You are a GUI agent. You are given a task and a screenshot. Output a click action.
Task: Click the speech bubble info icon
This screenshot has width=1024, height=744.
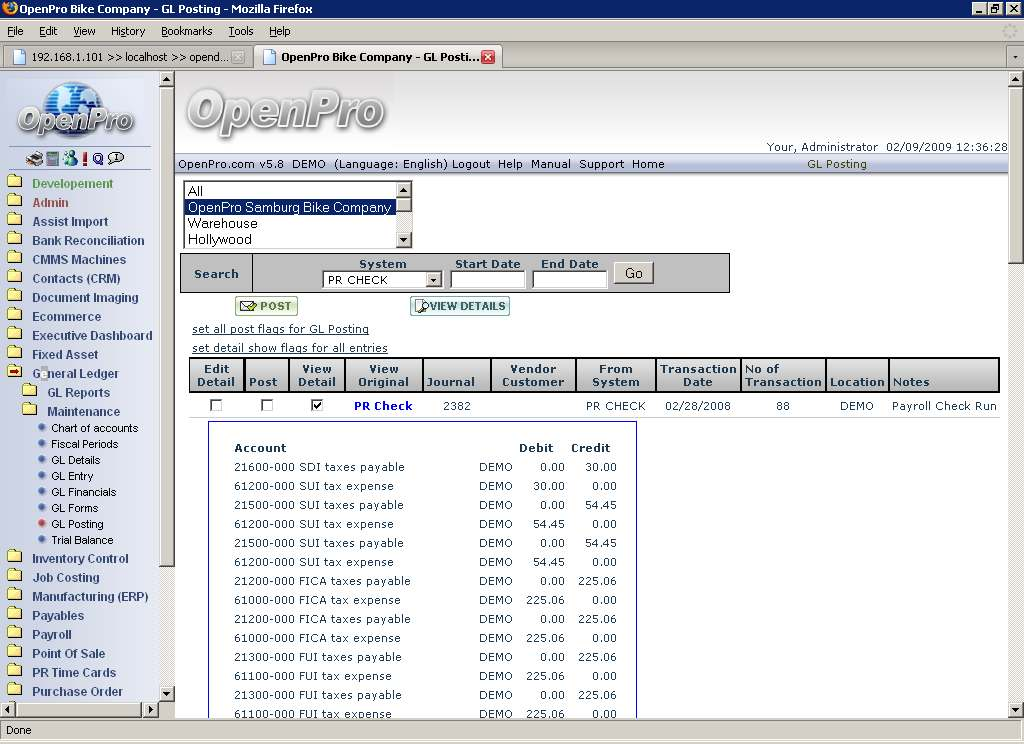(x=116, y=158)
